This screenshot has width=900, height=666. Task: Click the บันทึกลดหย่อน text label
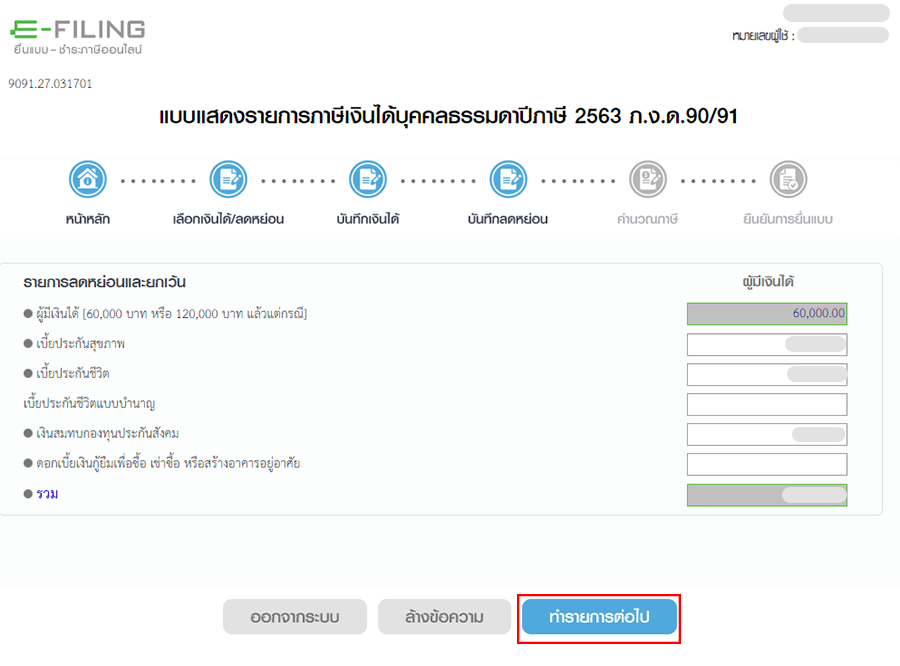tap(508, 219)
